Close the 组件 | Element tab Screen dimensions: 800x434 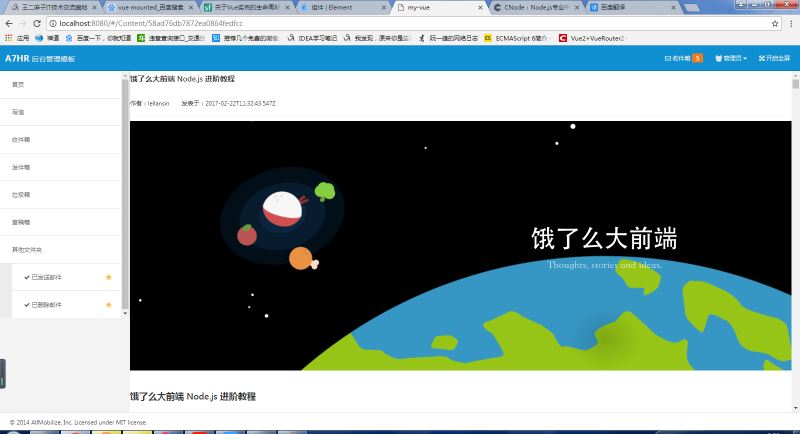384,8
